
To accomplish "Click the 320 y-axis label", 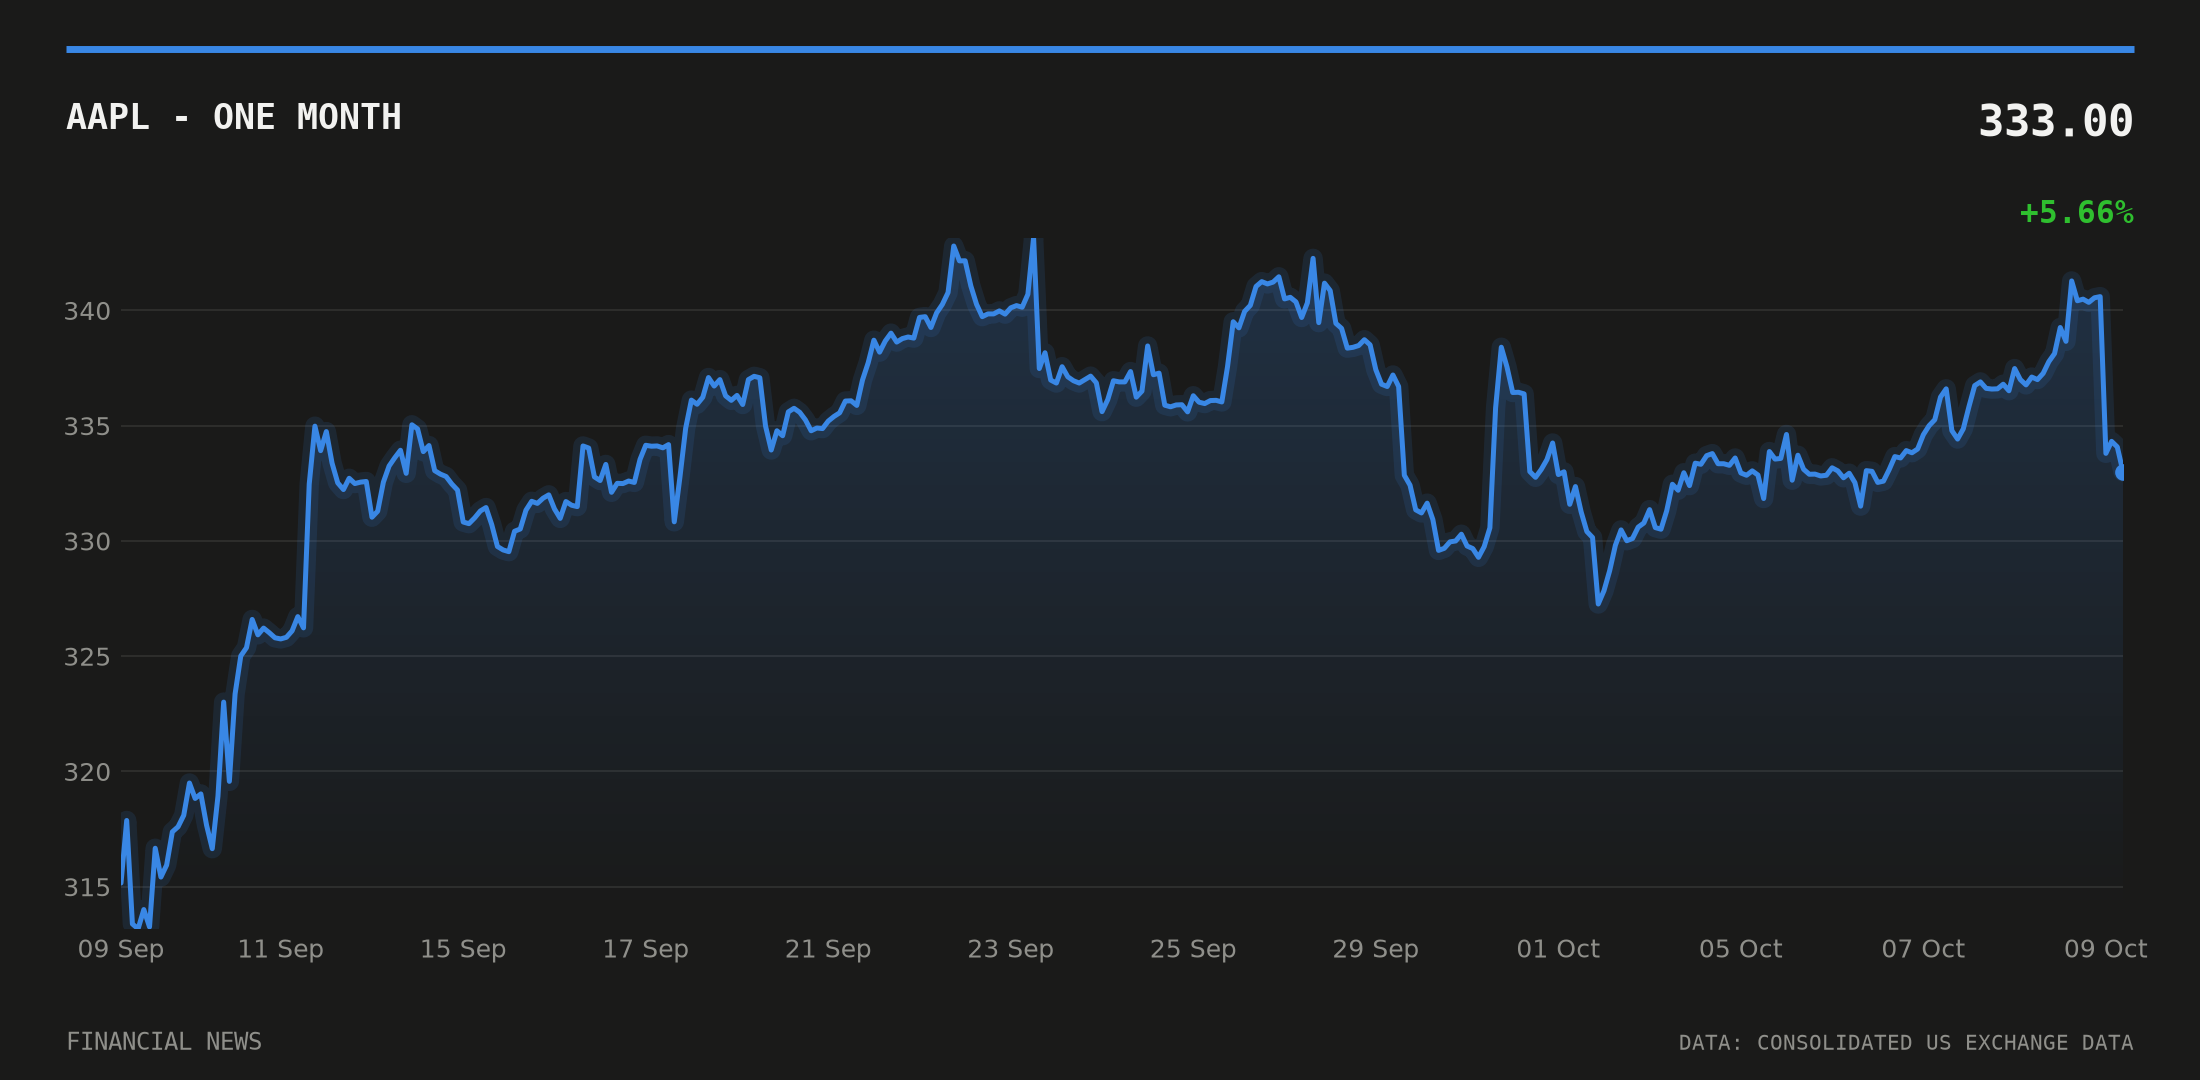I will (87, 772).
